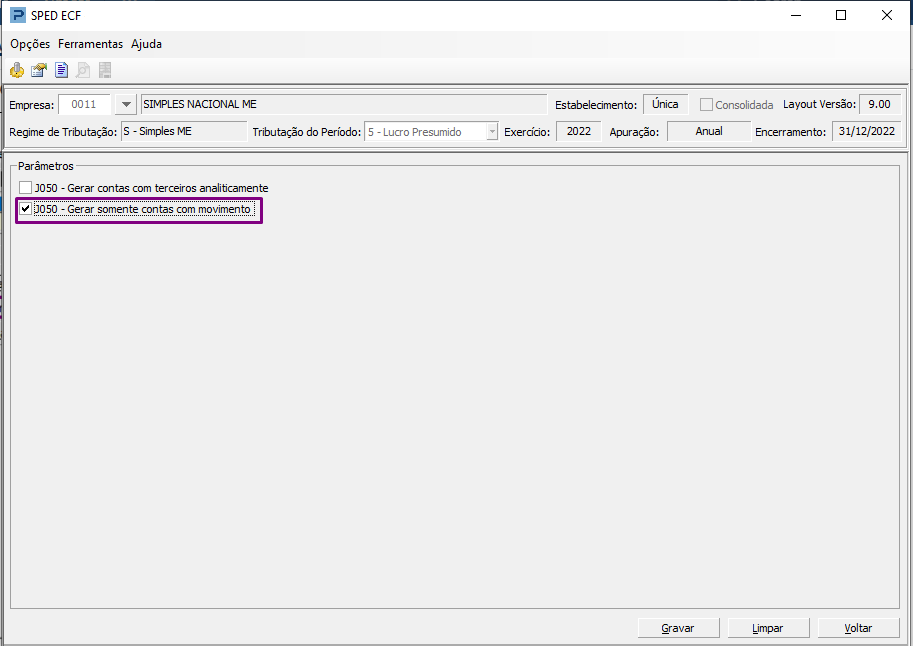913x646 pixels.
Task: Click the blue document lines toolbar icon
Action: (61, 70)
